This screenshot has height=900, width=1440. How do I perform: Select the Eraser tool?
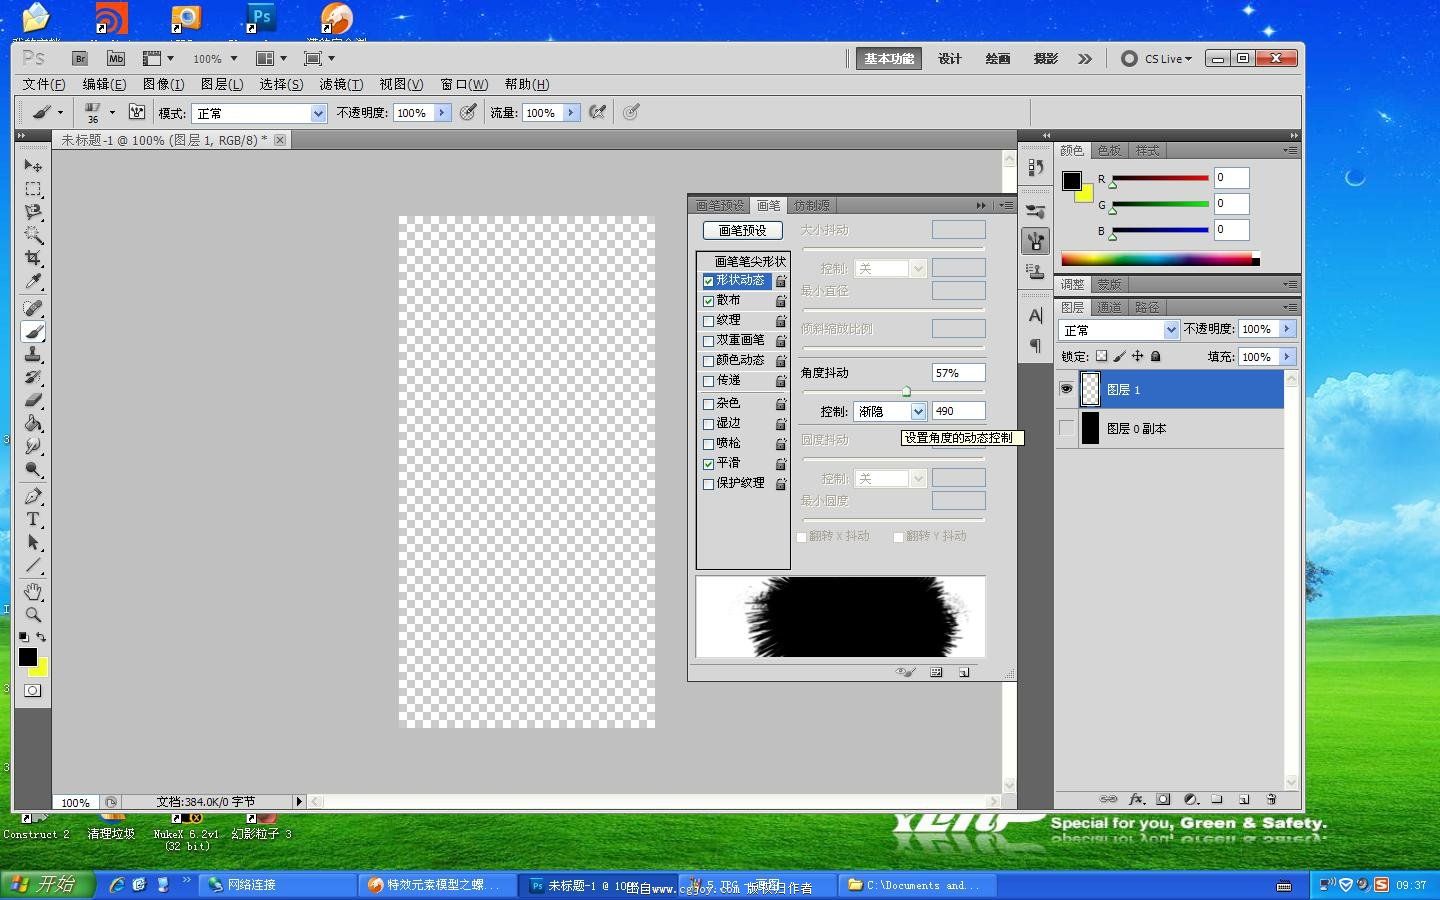(x=33, y=400)
